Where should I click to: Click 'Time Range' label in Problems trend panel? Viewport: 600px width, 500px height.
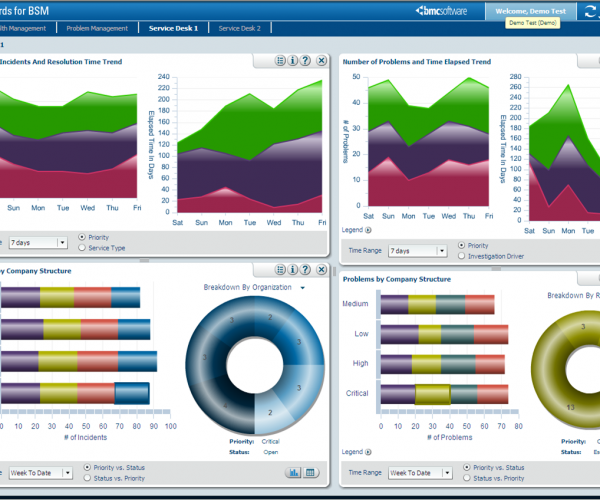coord(365,251)
